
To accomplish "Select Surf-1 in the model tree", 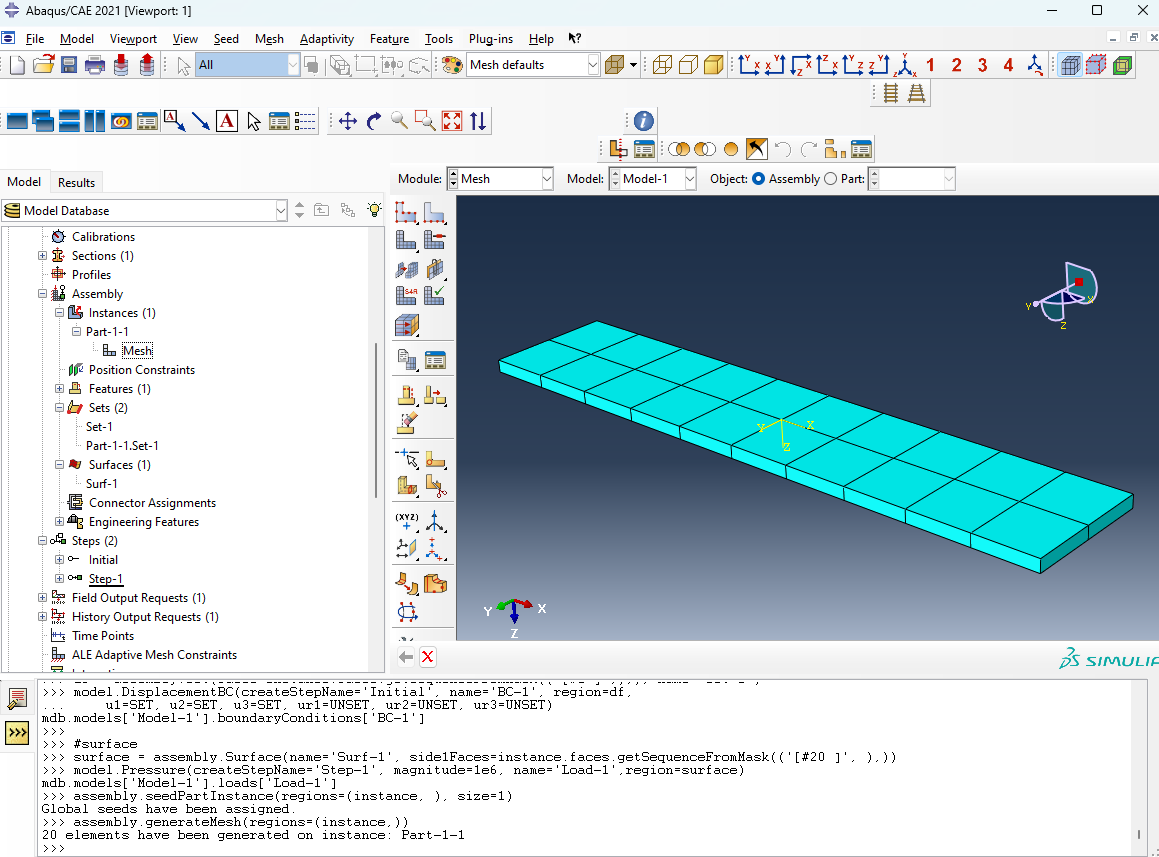I will 102,484.
